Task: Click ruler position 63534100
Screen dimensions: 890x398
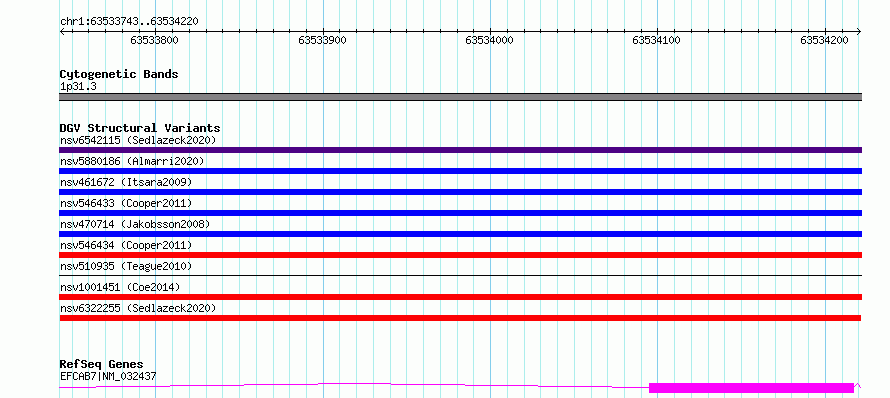Action: click(x=657, y=40)
